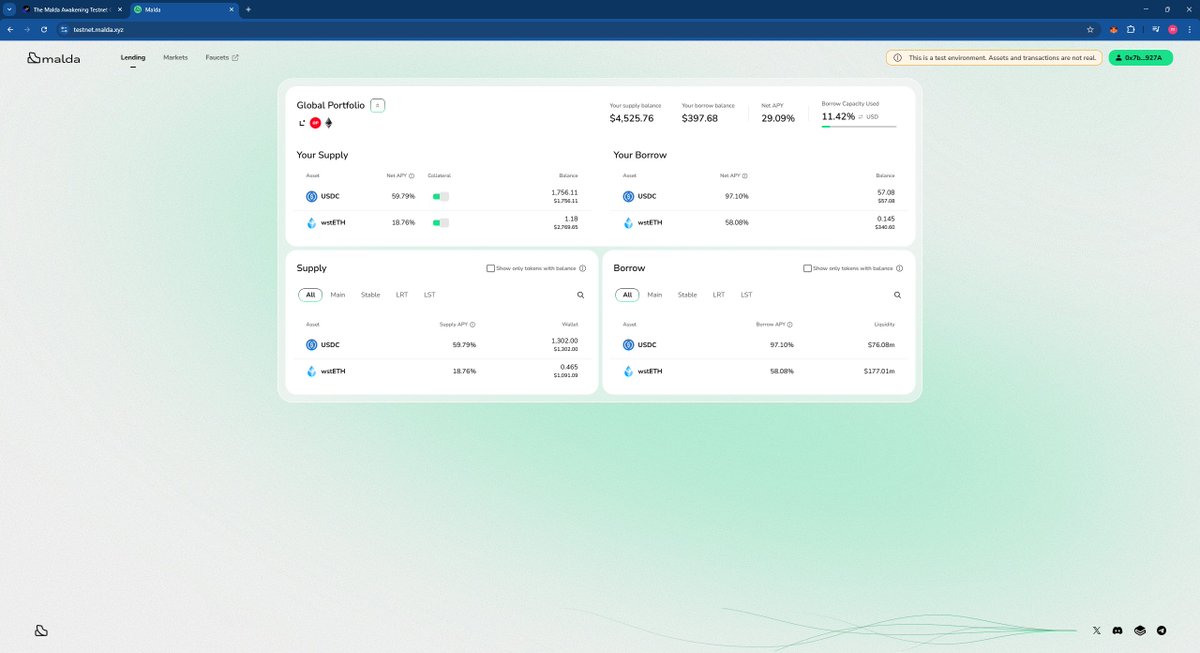Go back using browser back arrow

click(10, 29)
